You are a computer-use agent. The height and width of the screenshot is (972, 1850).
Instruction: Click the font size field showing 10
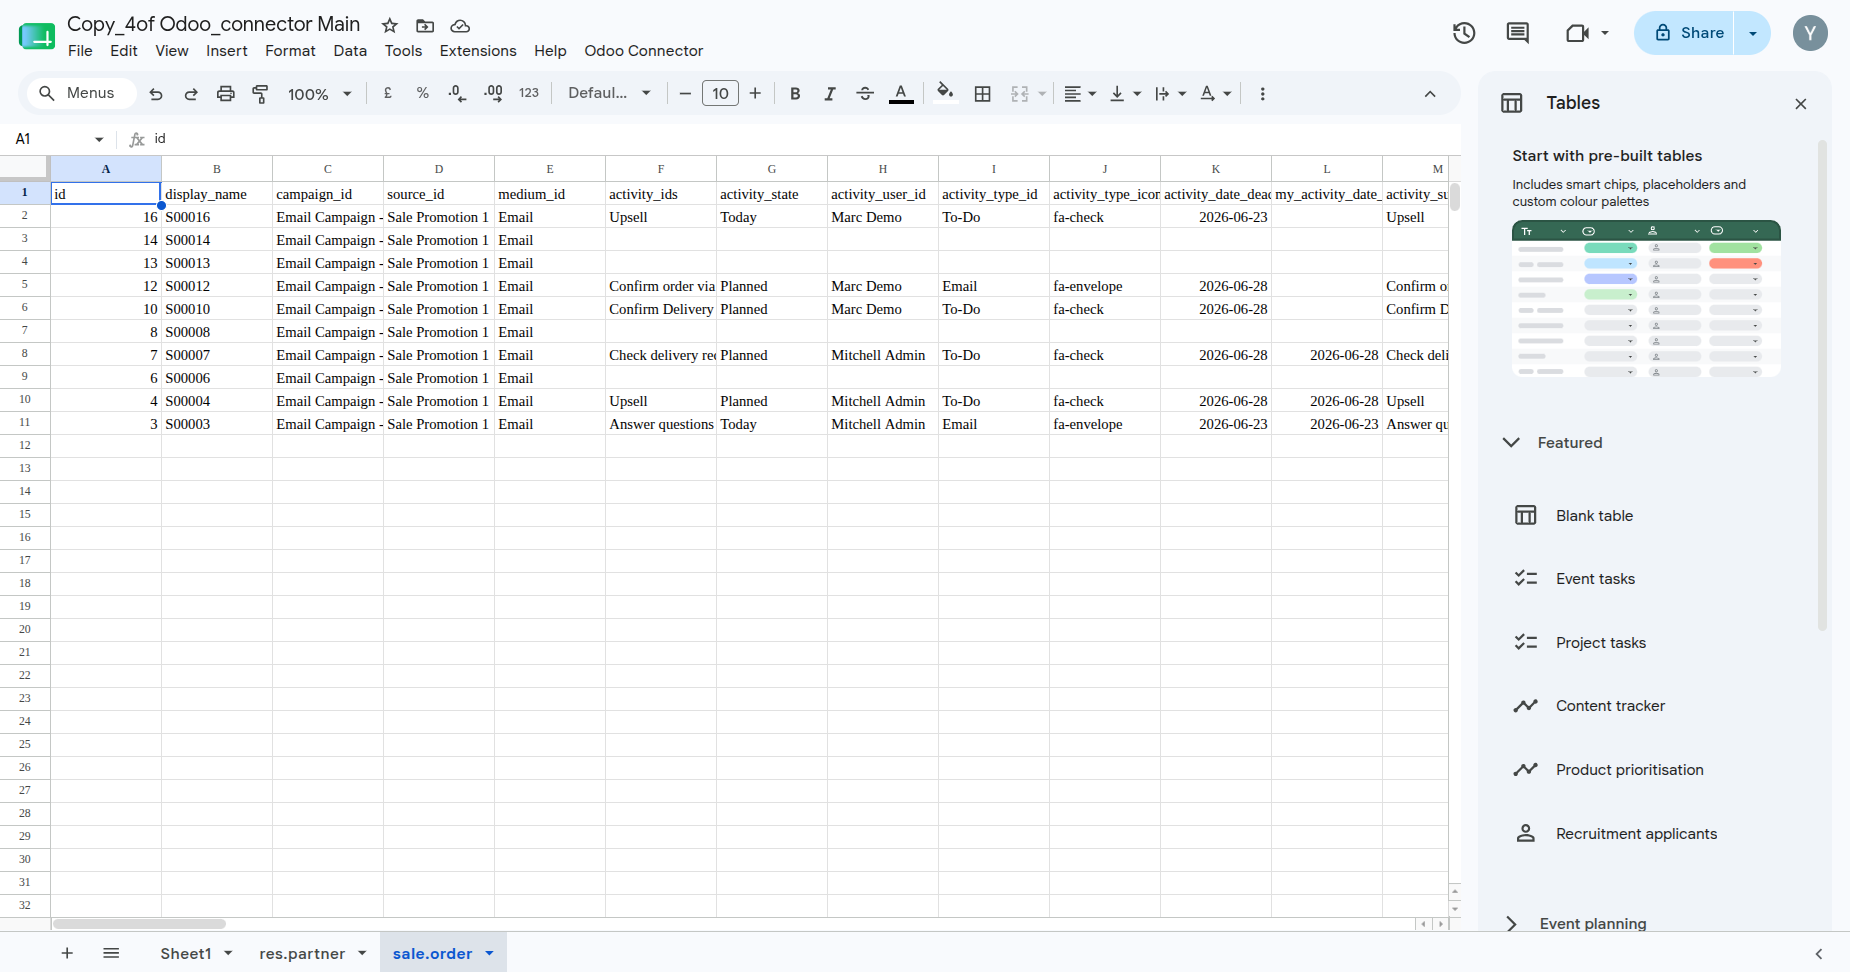(720, 93)
